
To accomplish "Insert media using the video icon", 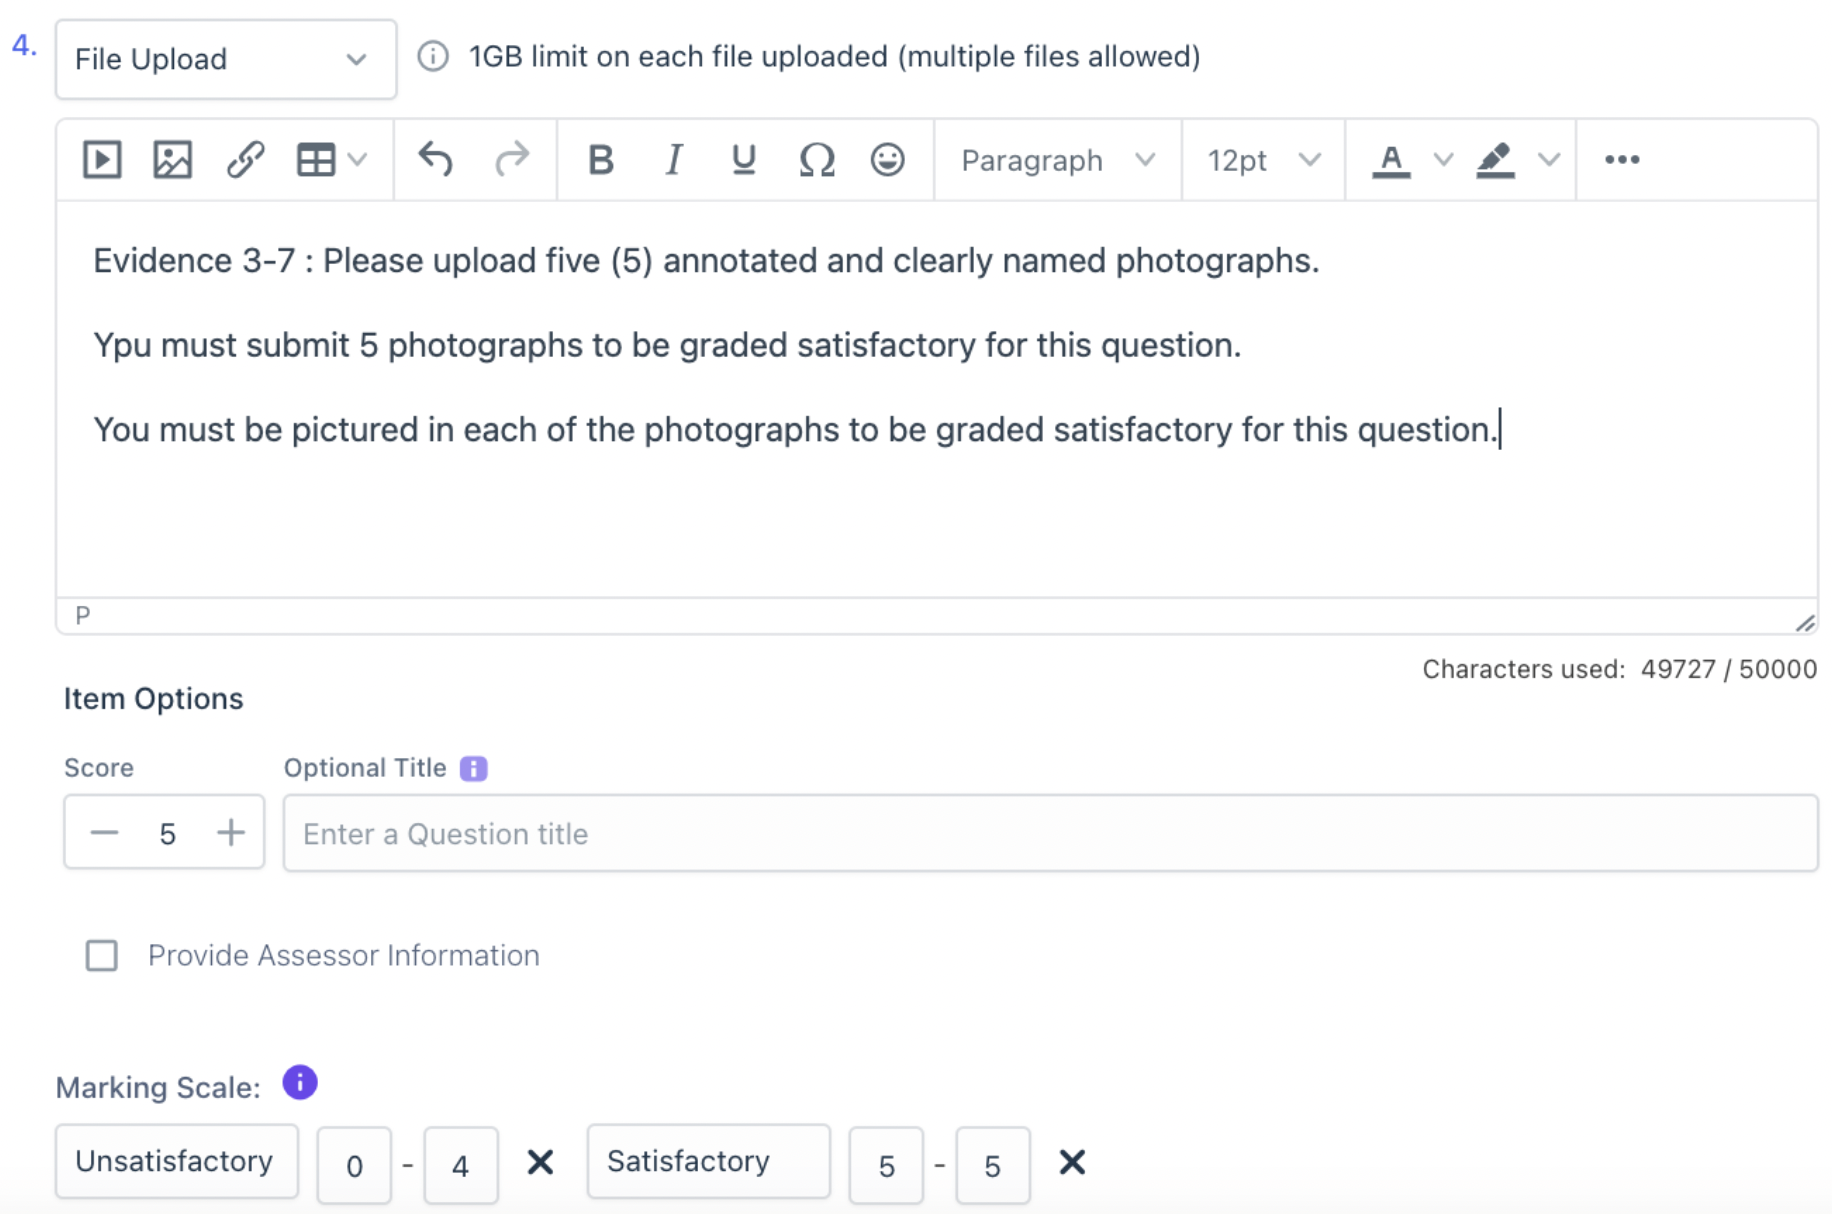I will tap(102, 160).
